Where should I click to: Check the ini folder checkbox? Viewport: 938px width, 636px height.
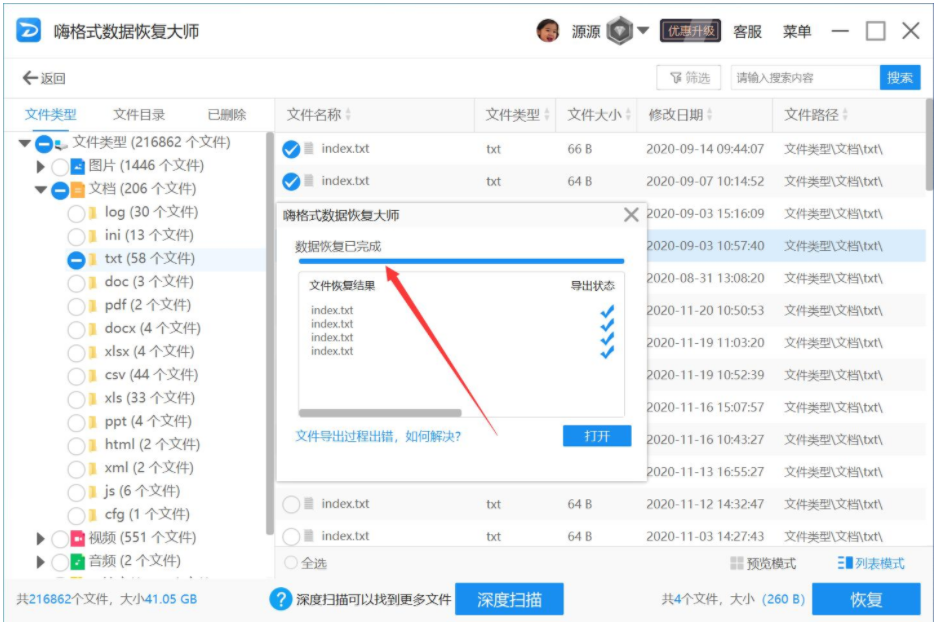coord(76,237)
